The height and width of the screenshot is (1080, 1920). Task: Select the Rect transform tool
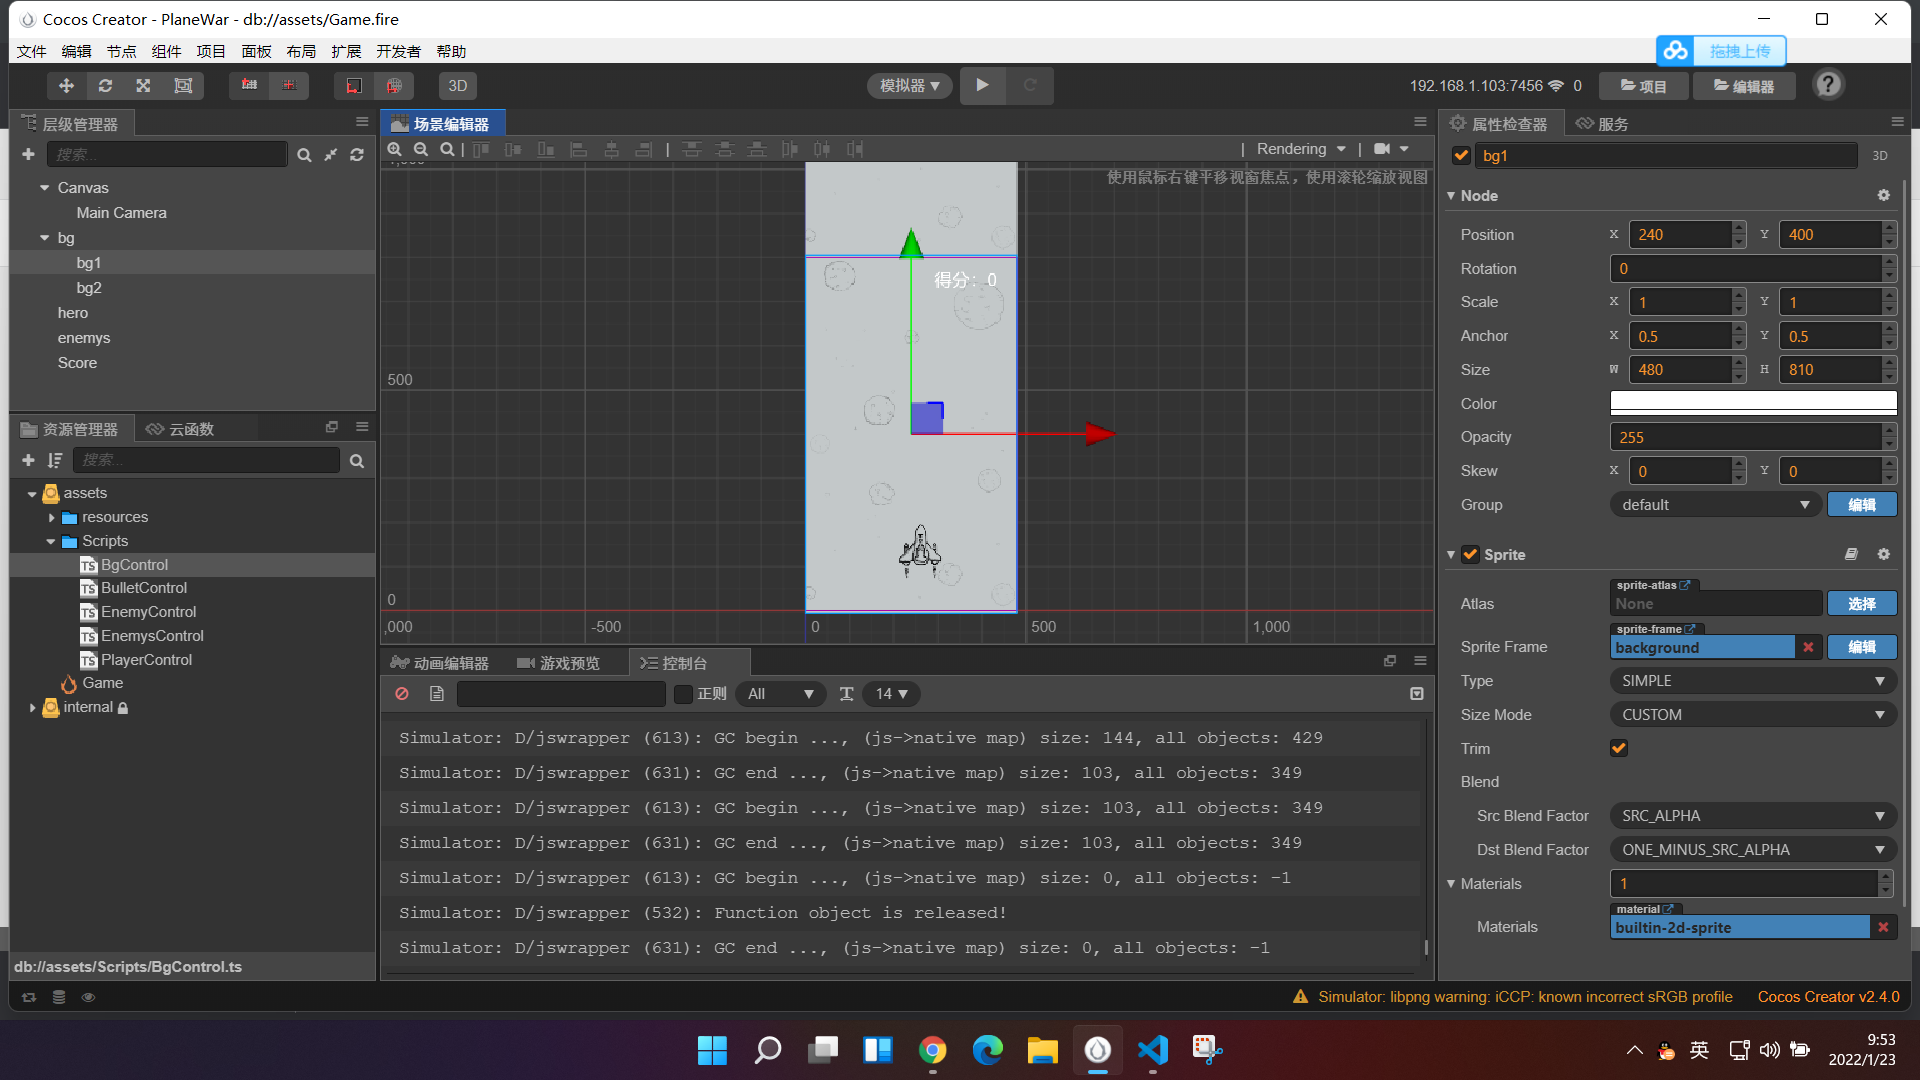183,86
